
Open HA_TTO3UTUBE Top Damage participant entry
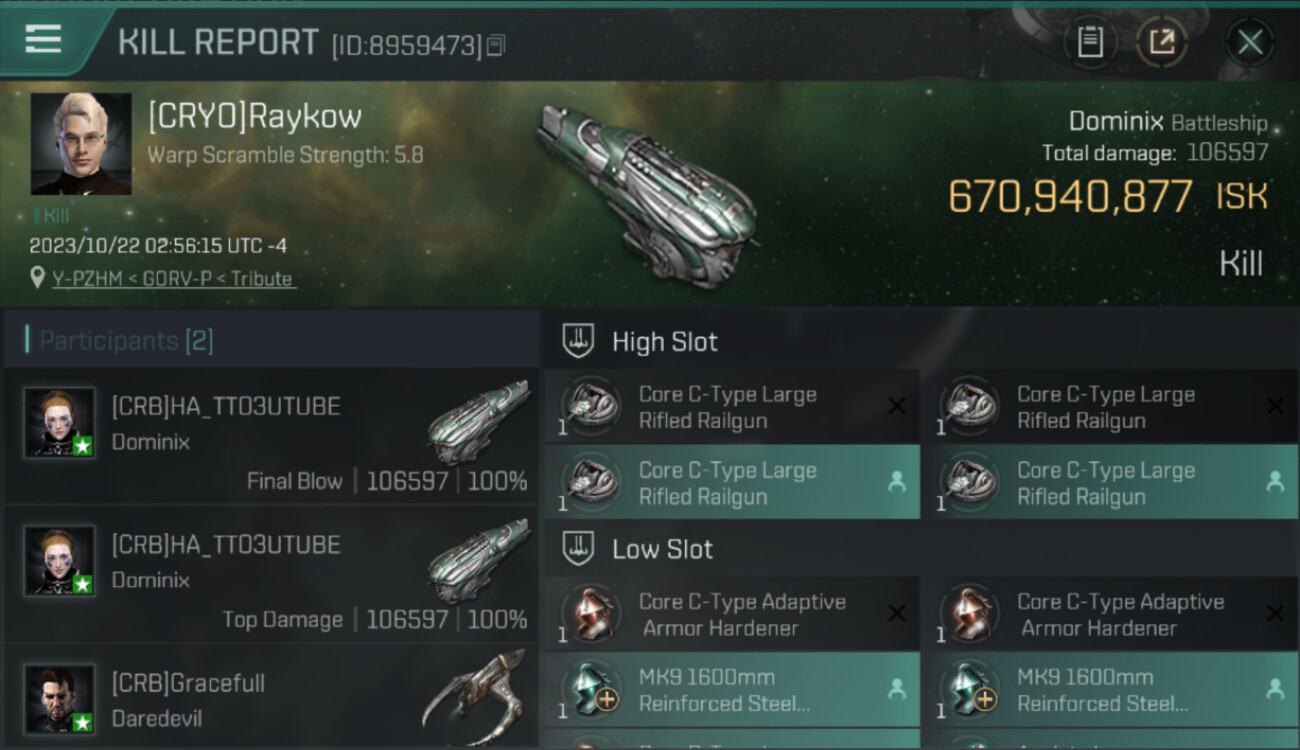[x=272, y=575]
